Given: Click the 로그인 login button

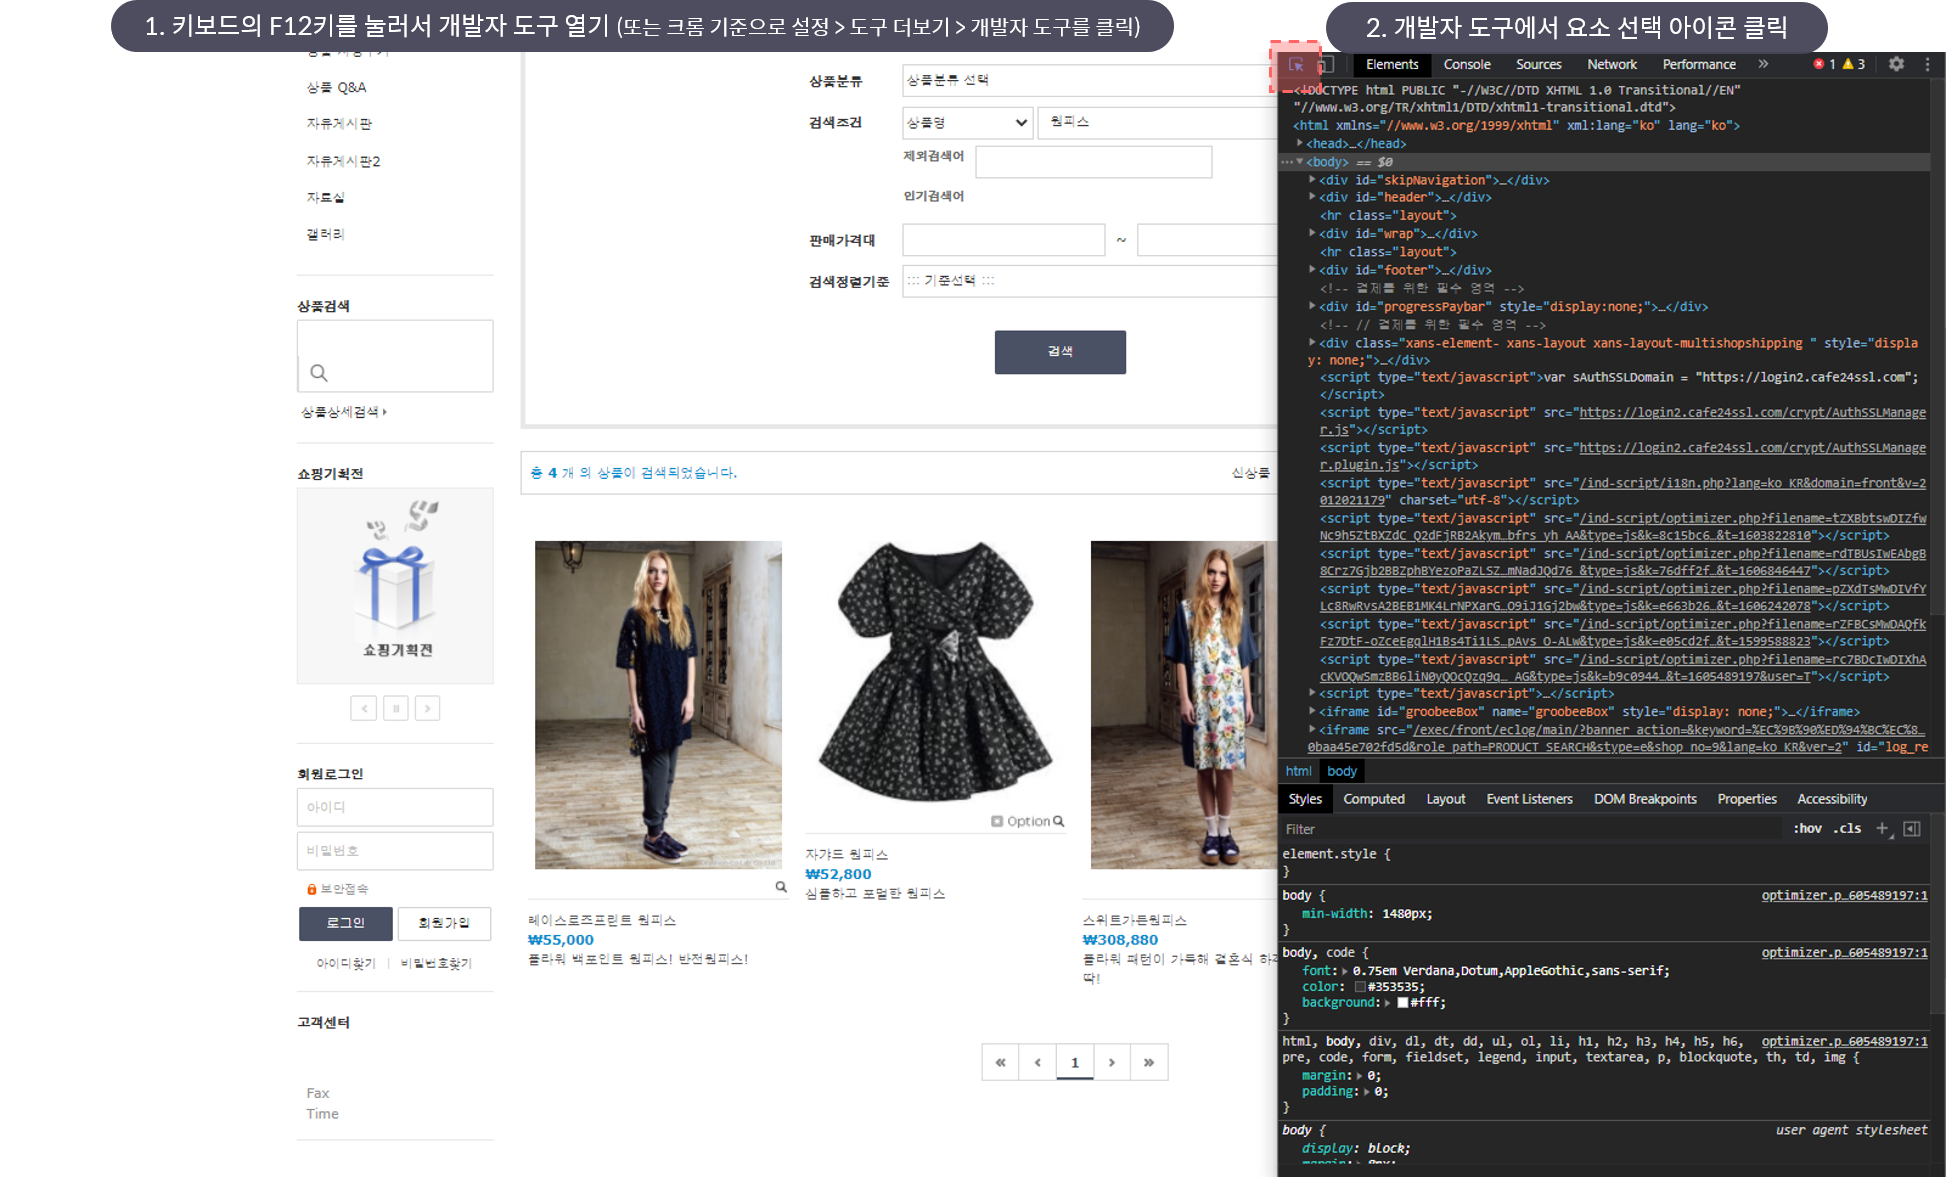Looking at the screenshot, I should pyautogui.click(x=345, y=923).
